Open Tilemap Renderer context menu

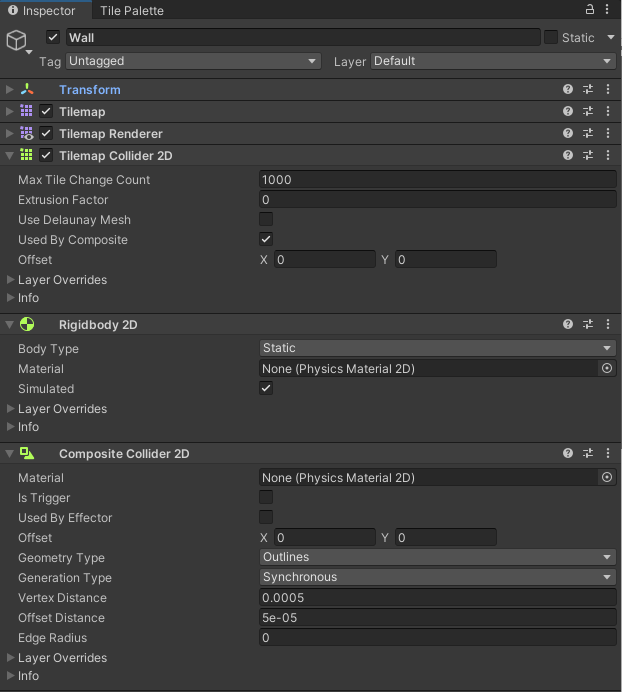pos(608,133)
